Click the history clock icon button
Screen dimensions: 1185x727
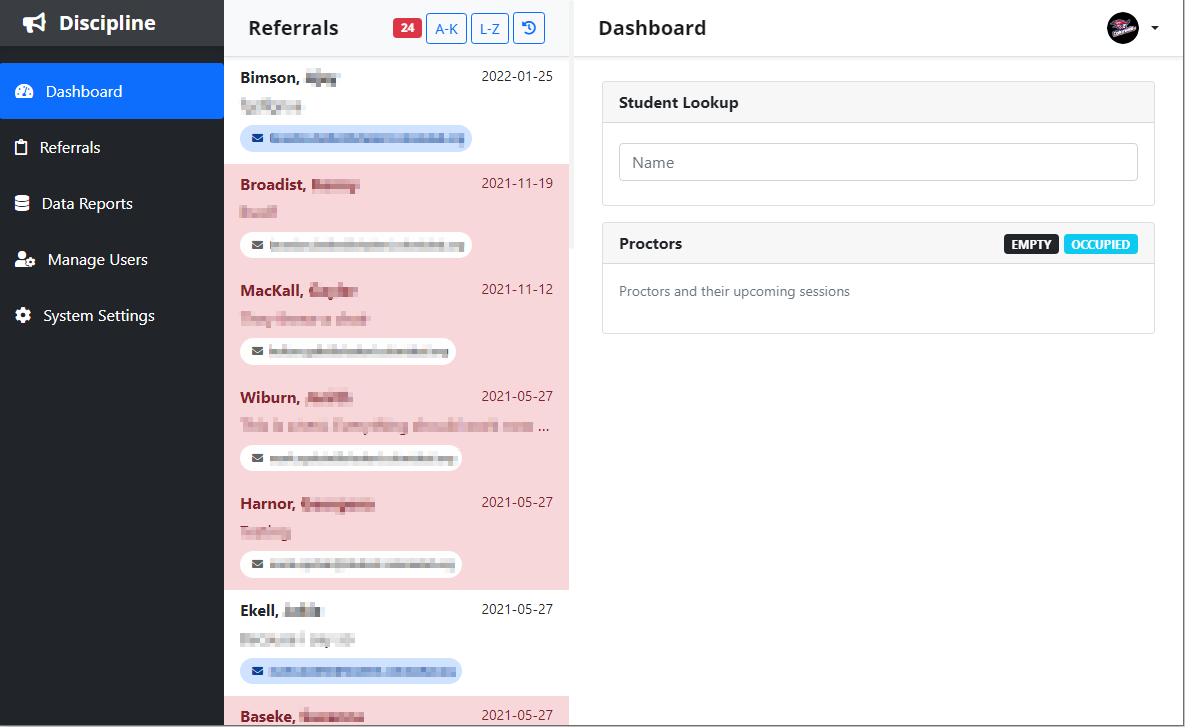529,29
